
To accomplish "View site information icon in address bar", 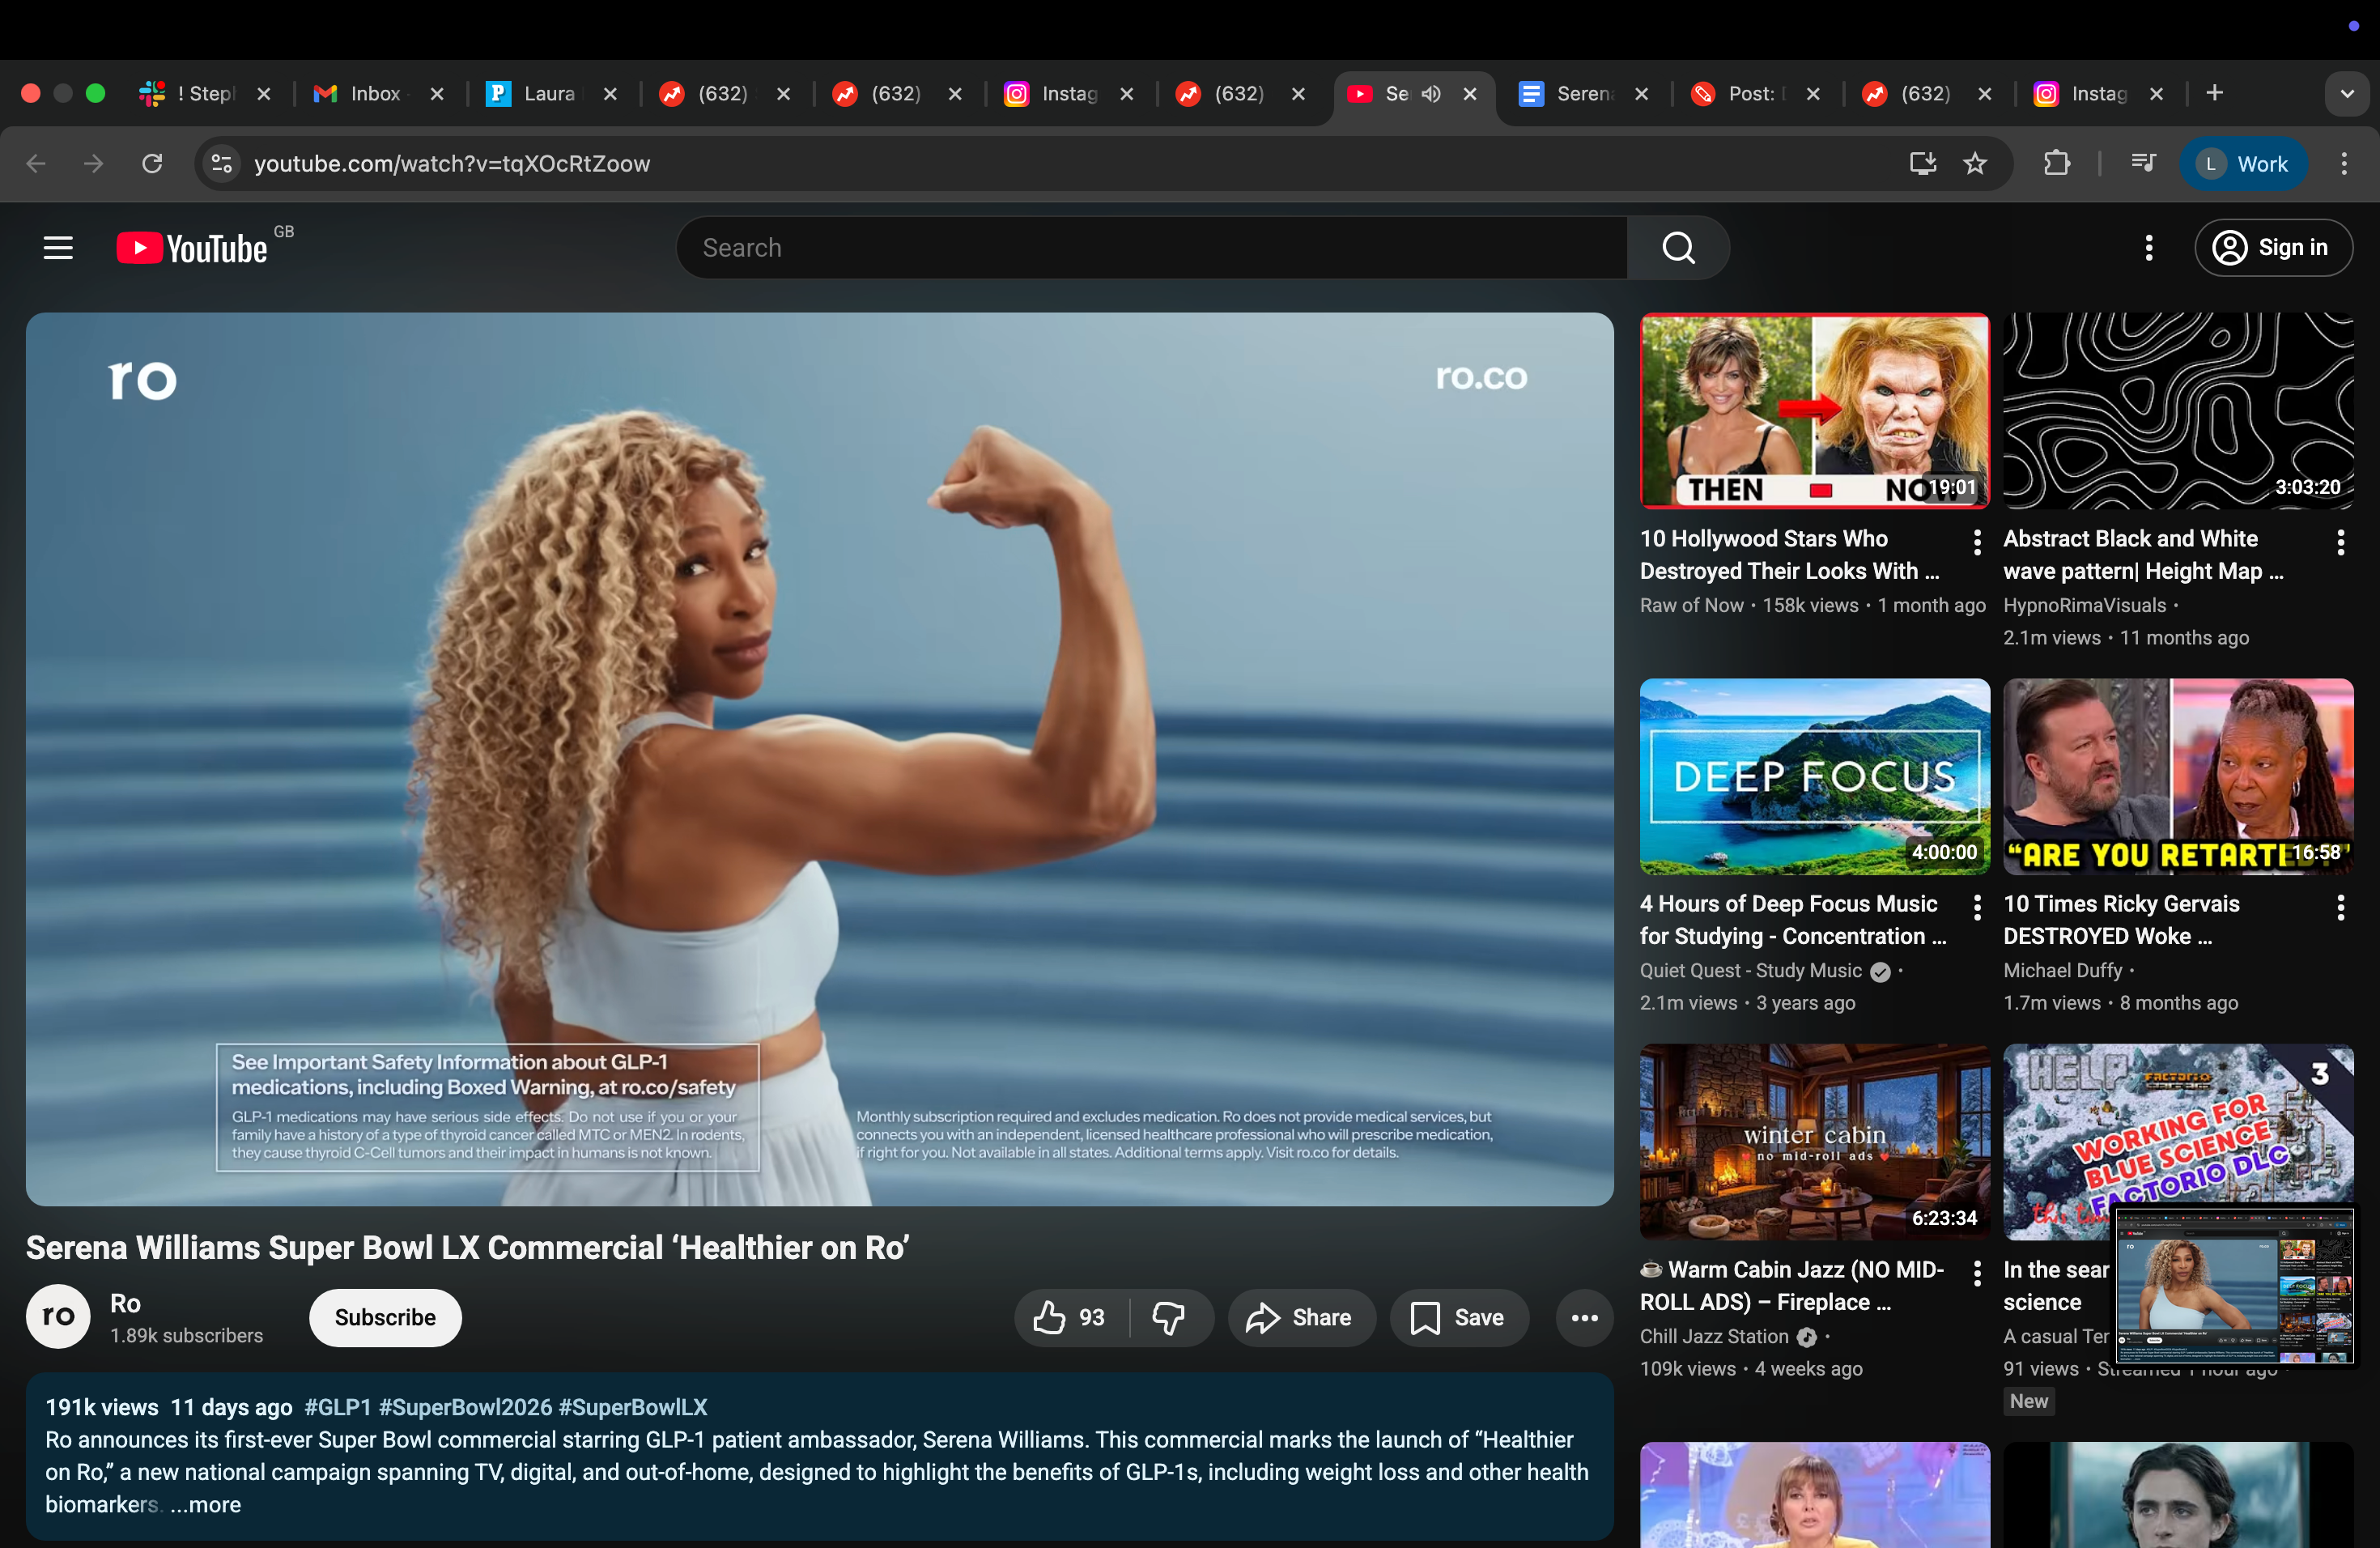I will 222,163.
